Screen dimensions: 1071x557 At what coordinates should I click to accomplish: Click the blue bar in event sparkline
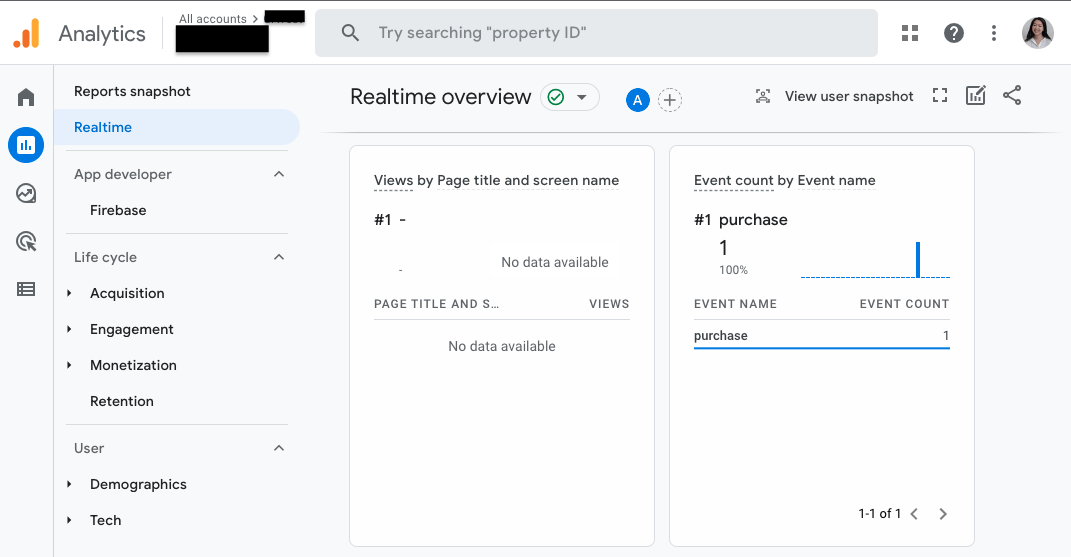918,260
